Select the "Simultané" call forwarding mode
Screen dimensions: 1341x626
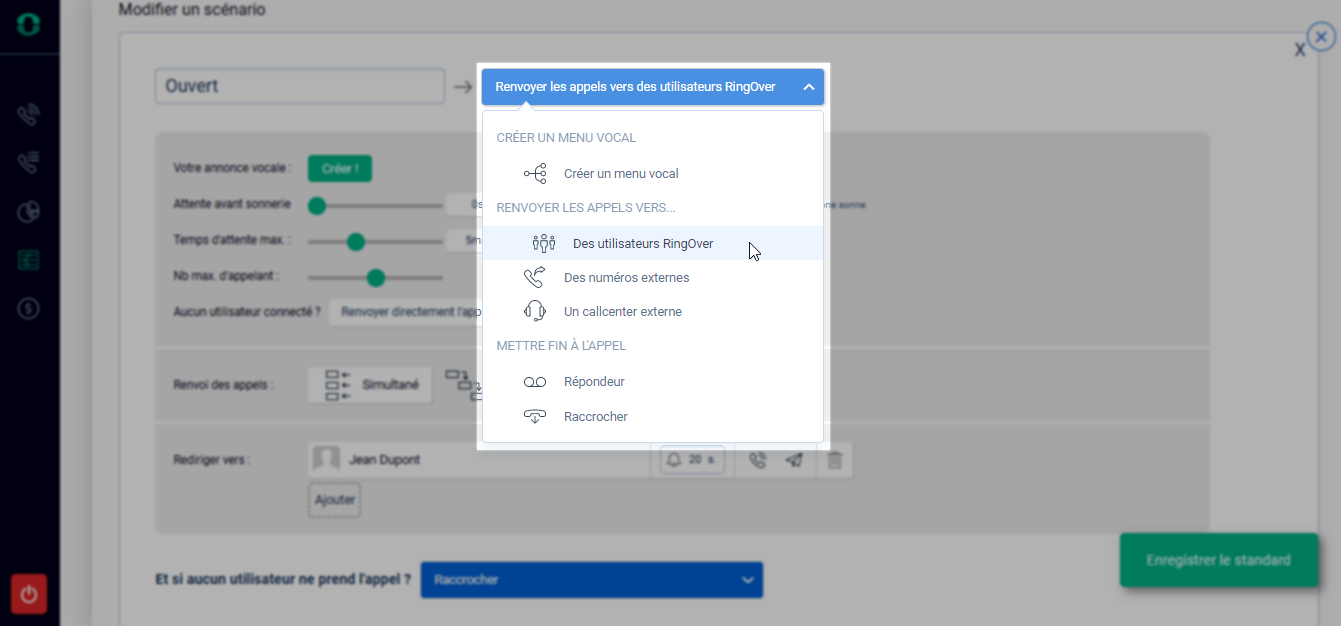(x=370, y=384)
